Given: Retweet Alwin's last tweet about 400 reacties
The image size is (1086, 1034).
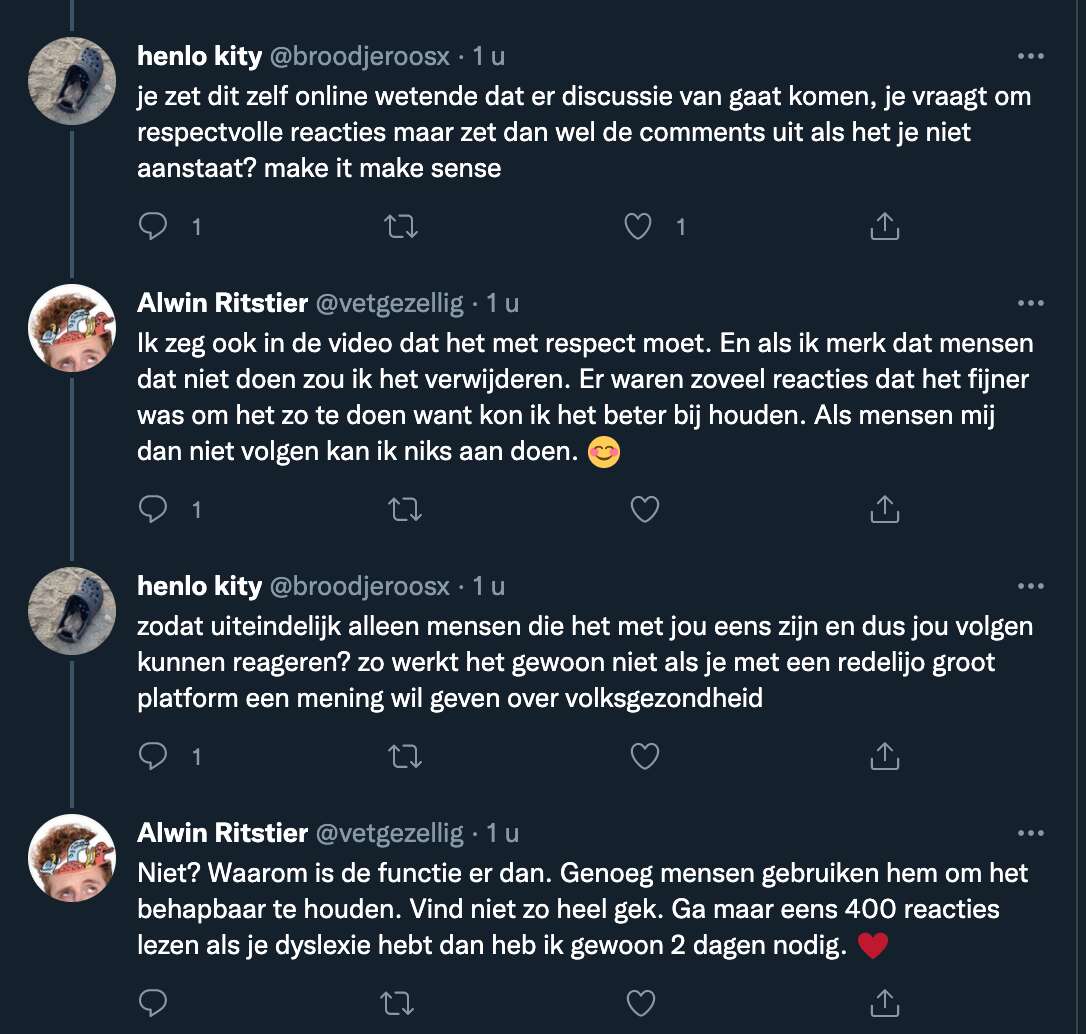Looking at the screenshot, I should point(398,1003).
